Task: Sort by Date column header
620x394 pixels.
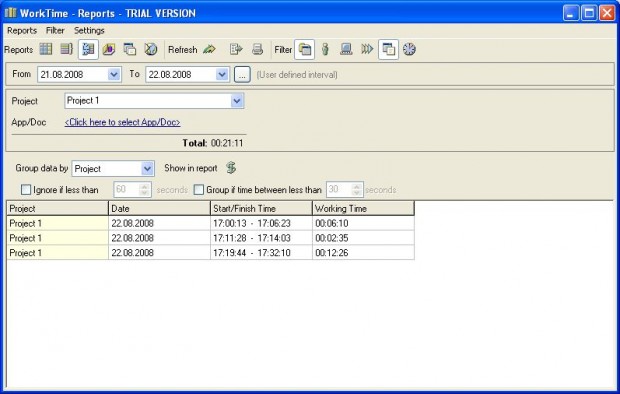Action: 159,208
